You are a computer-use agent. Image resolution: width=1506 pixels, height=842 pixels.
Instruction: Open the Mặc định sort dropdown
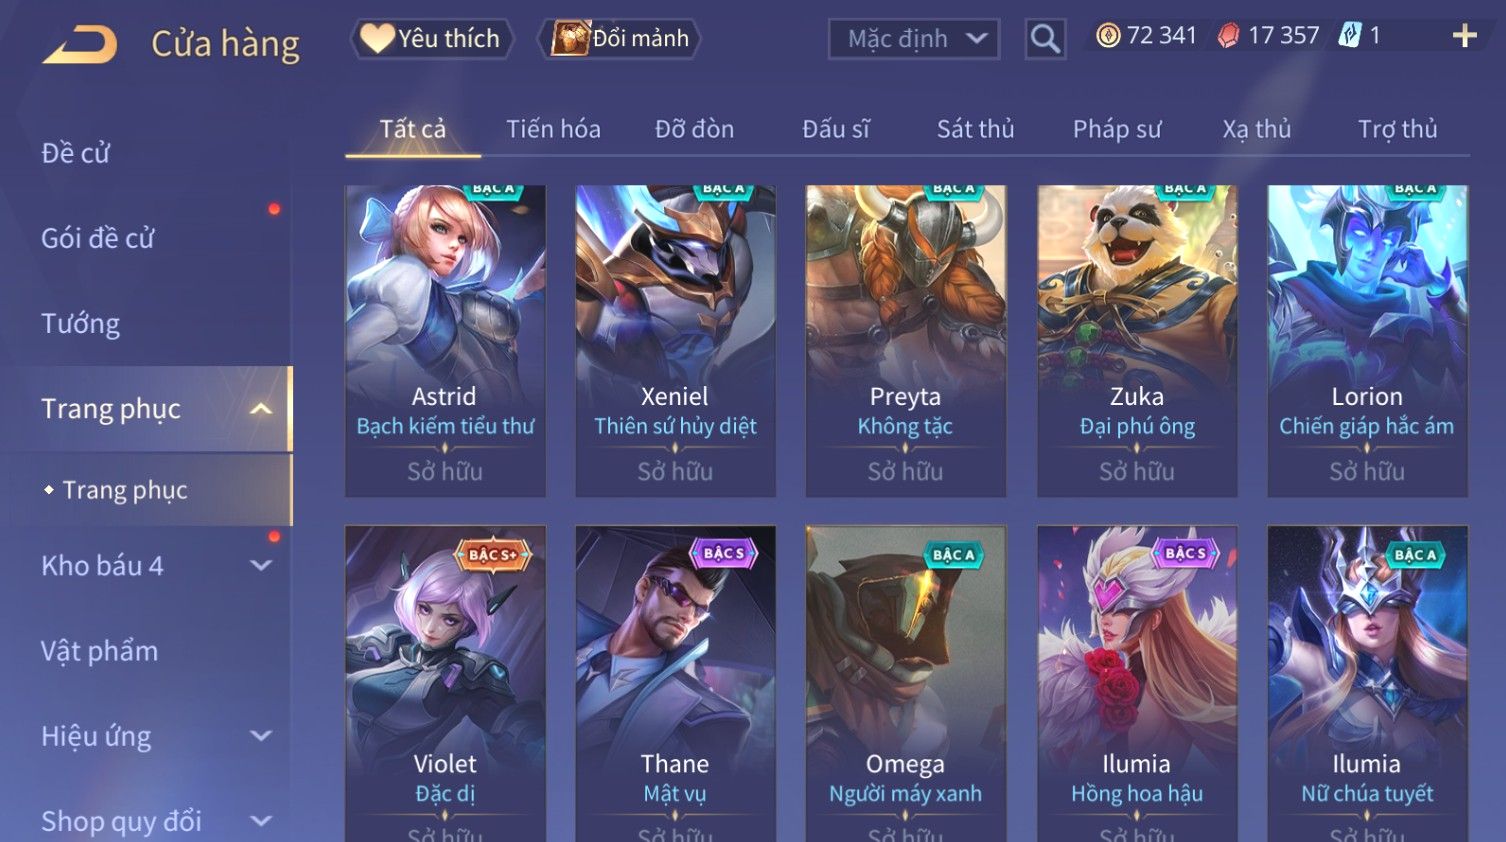click(x=914, y=39)
